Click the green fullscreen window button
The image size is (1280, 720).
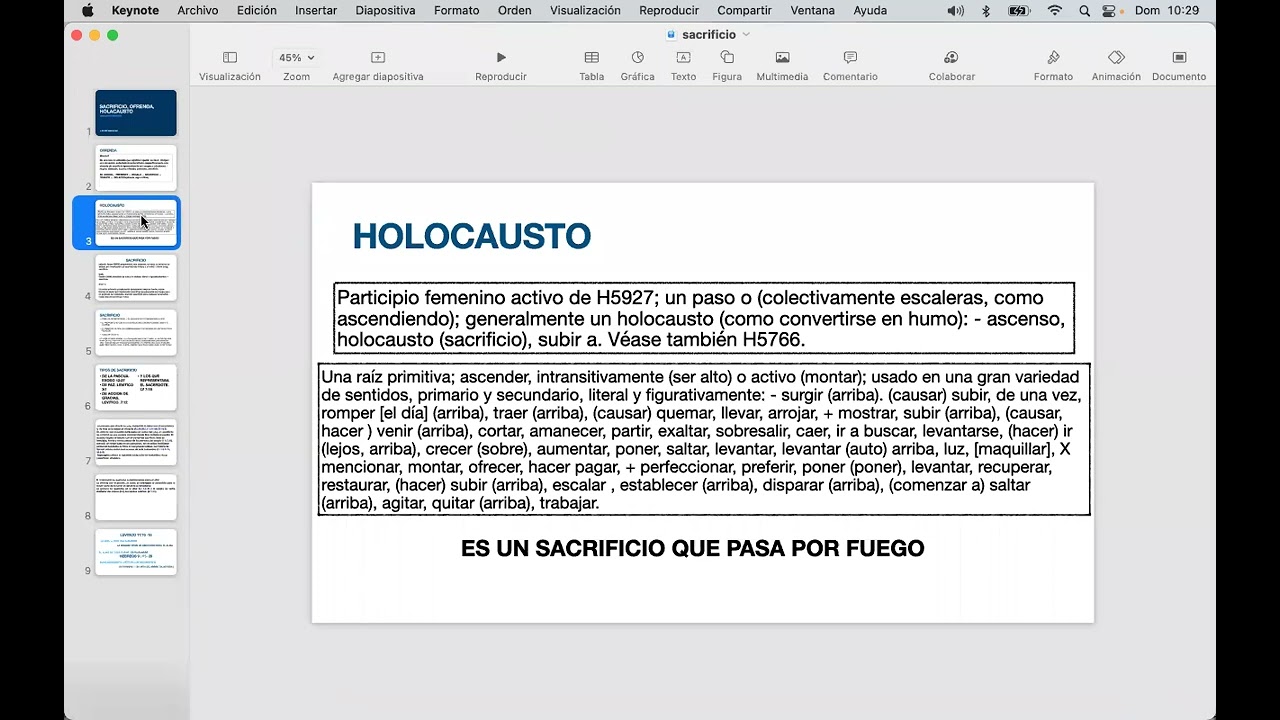[113, 35]
